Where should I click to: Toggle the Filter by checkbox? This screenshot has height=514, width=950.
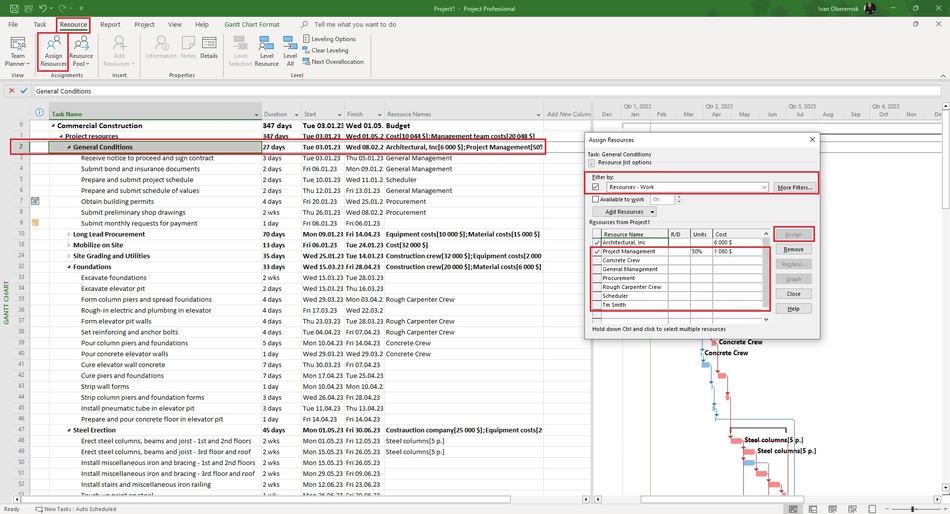(596, 187)
